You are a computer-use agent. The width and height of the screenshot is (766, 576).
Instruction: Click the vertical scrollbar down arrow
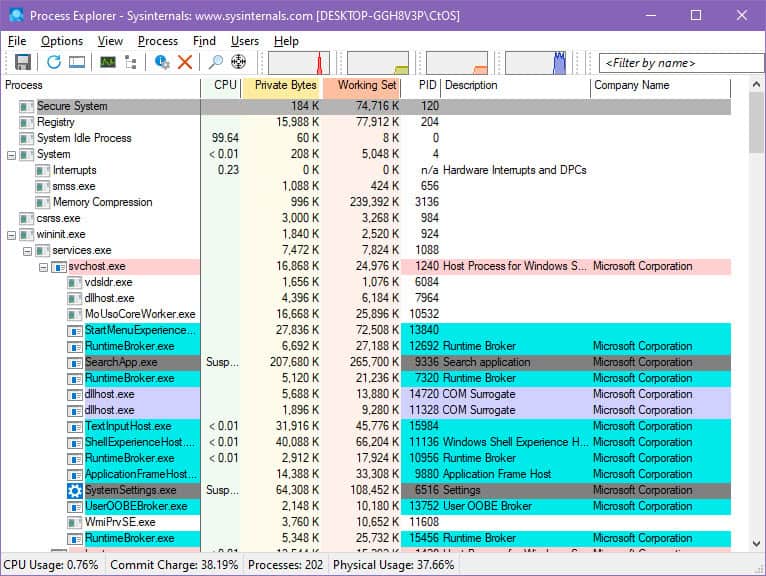pyautogui.click(x=756, y=543)
